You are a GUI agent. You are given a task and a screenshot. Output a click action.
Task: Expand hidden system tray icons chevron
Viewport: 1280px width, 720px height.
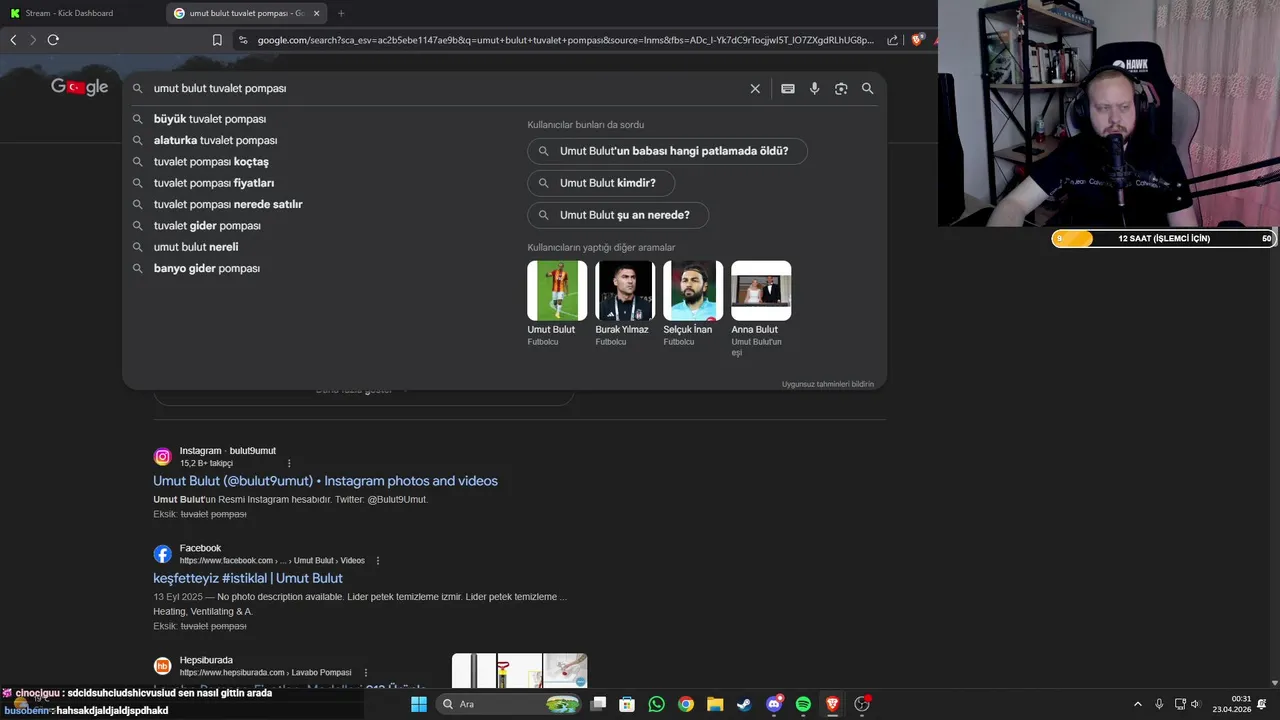point(1137,704)
